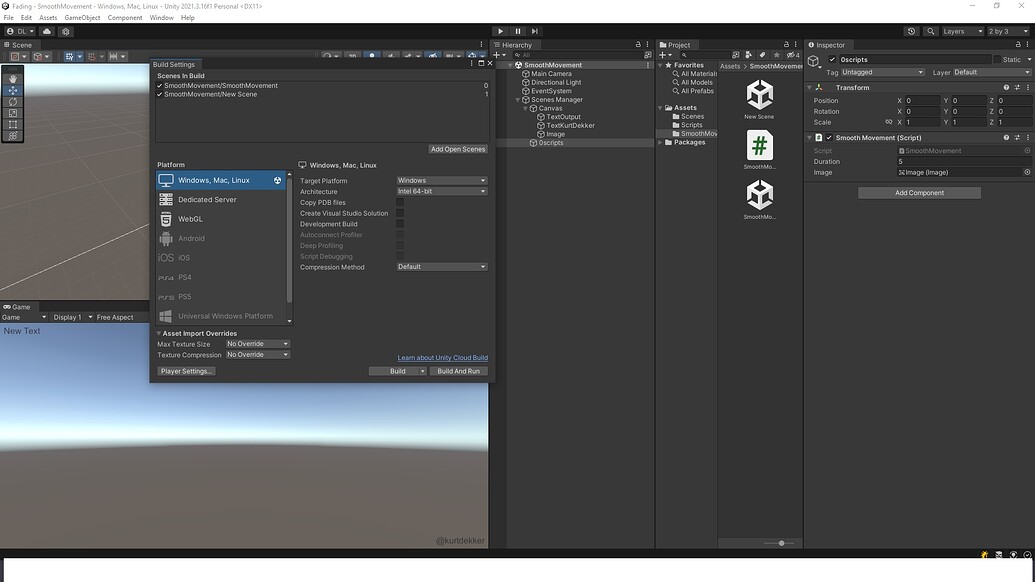The image size is (1035, 582).
Task: Open the Target Platform dropdown
Action: 441,180
